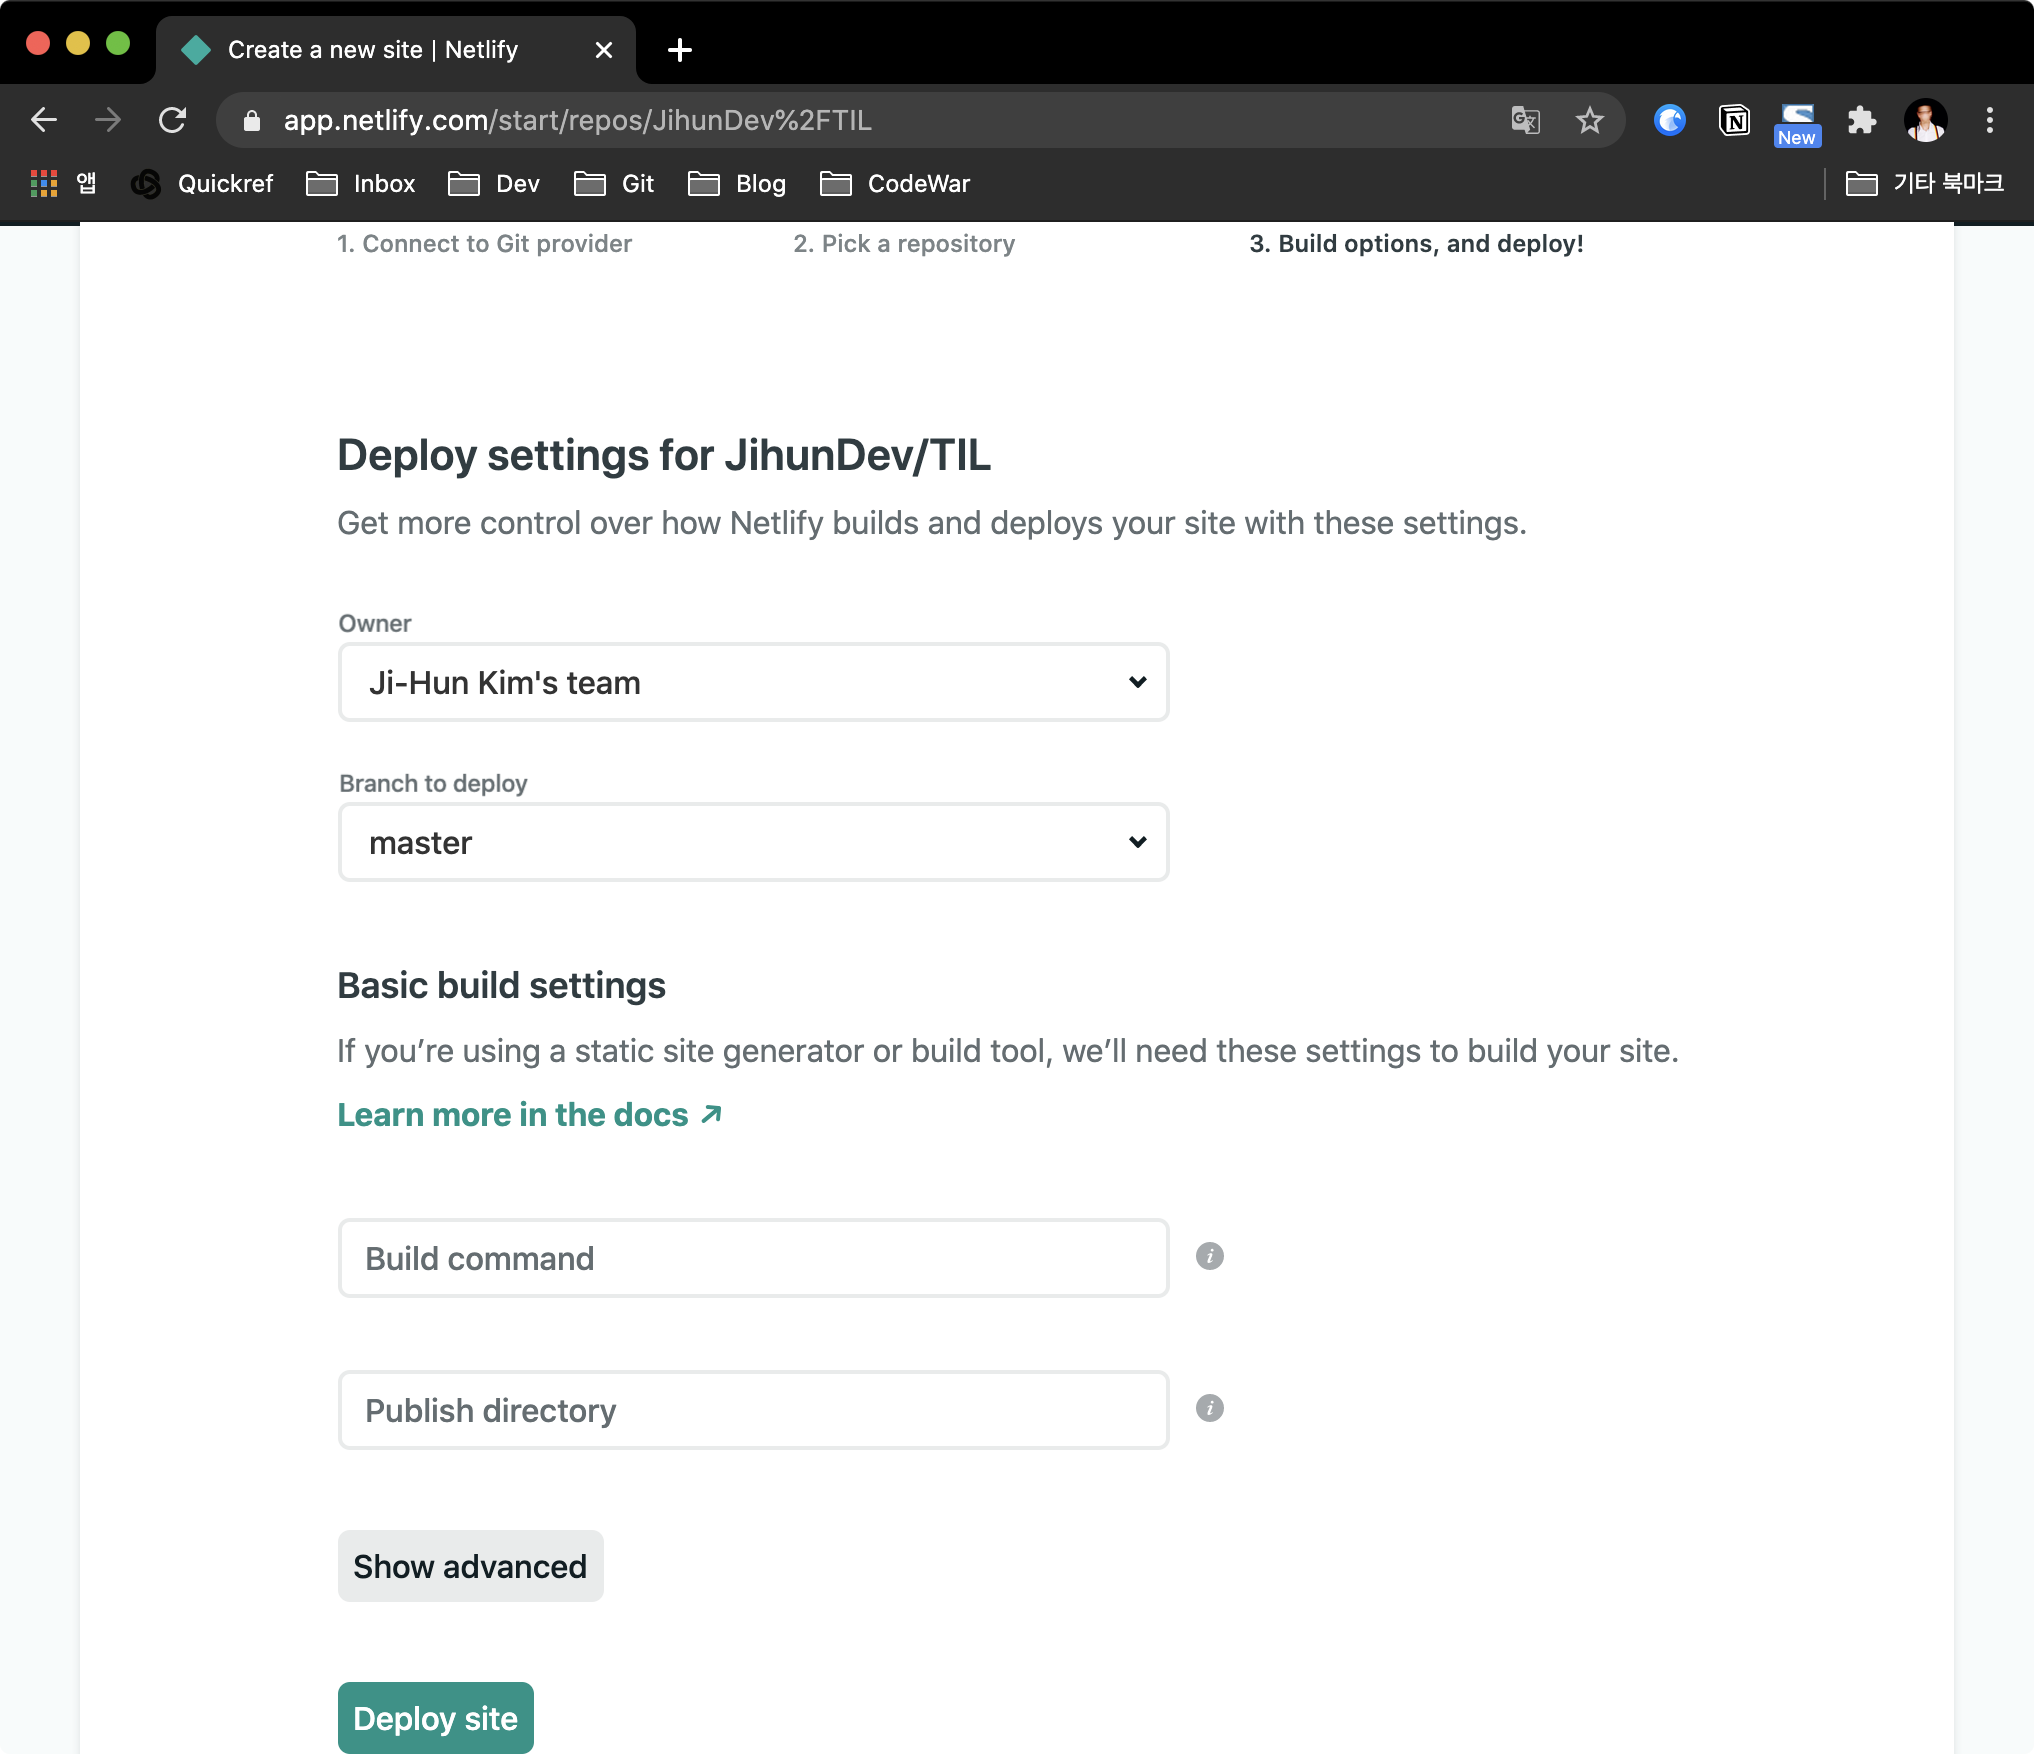This screenshot has height=1754, width=2034.
Task: Go back to step 2 Pick a repository
Action: pyautogui.click(x=904, y=244)
